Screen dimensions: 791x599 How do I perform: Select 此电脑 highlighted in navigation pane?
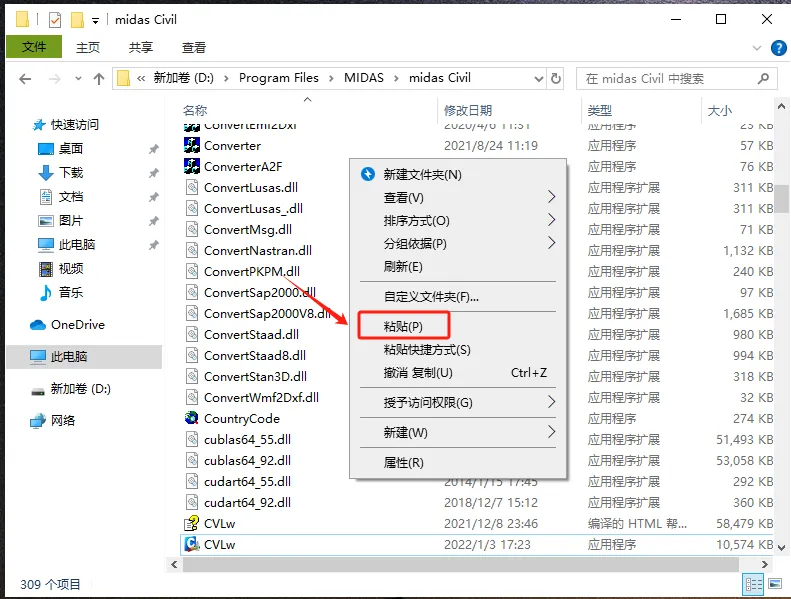[x=84, y=357]
